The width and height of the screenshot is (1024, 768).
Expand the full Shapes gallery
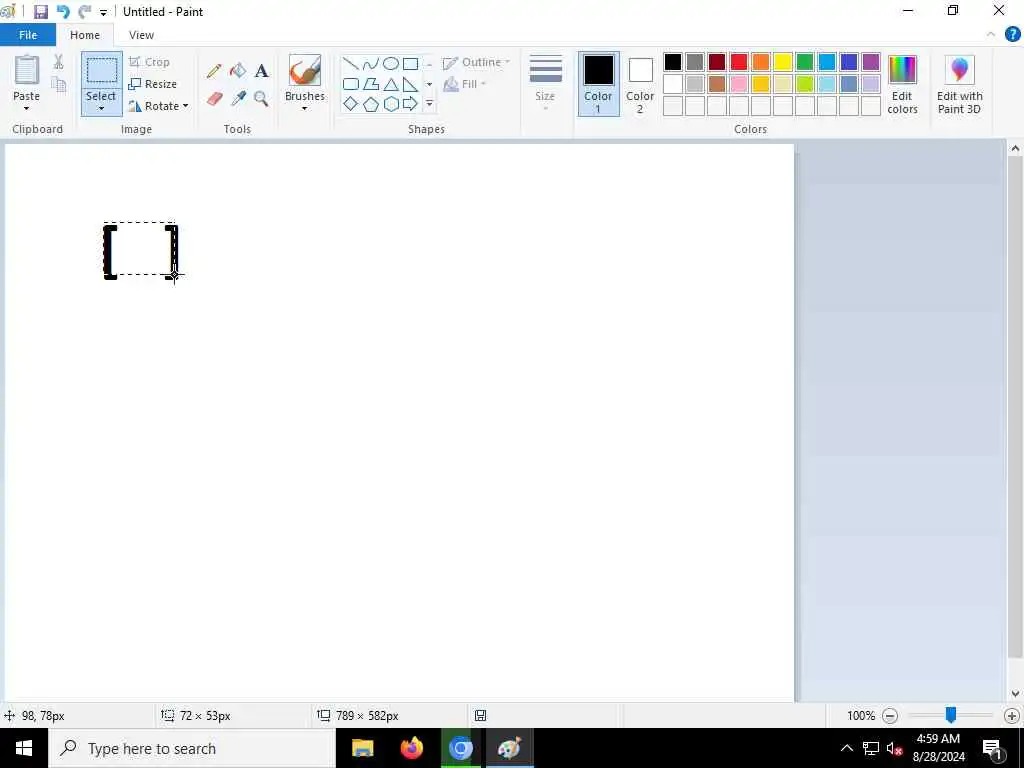click(x=429, y=104)
